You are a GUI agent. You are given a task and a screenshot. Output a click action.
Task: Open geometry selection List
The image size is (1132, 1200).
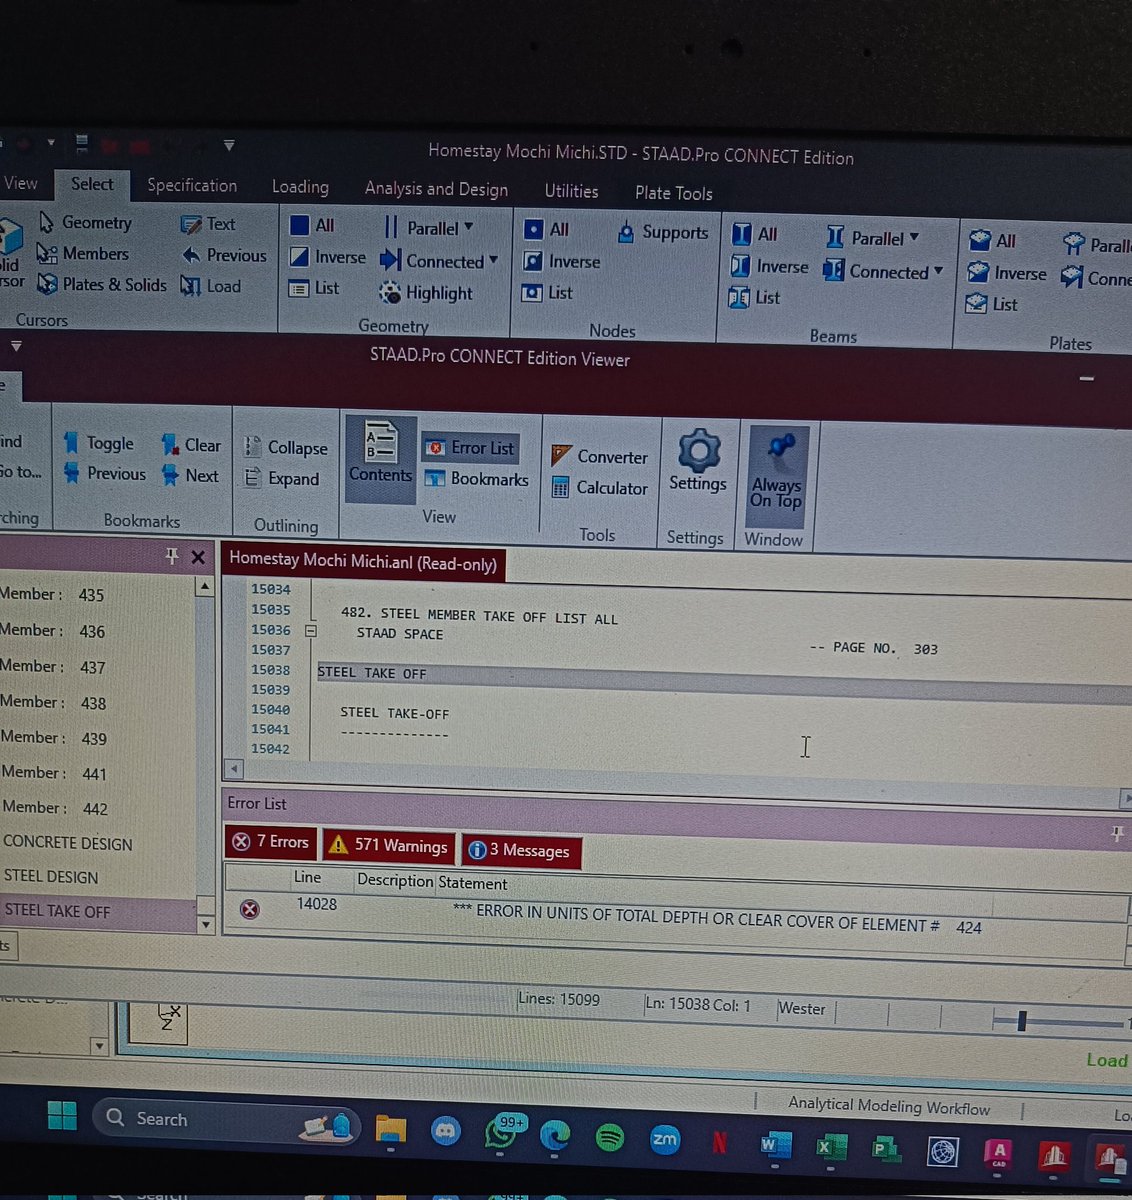pos(314,288)
